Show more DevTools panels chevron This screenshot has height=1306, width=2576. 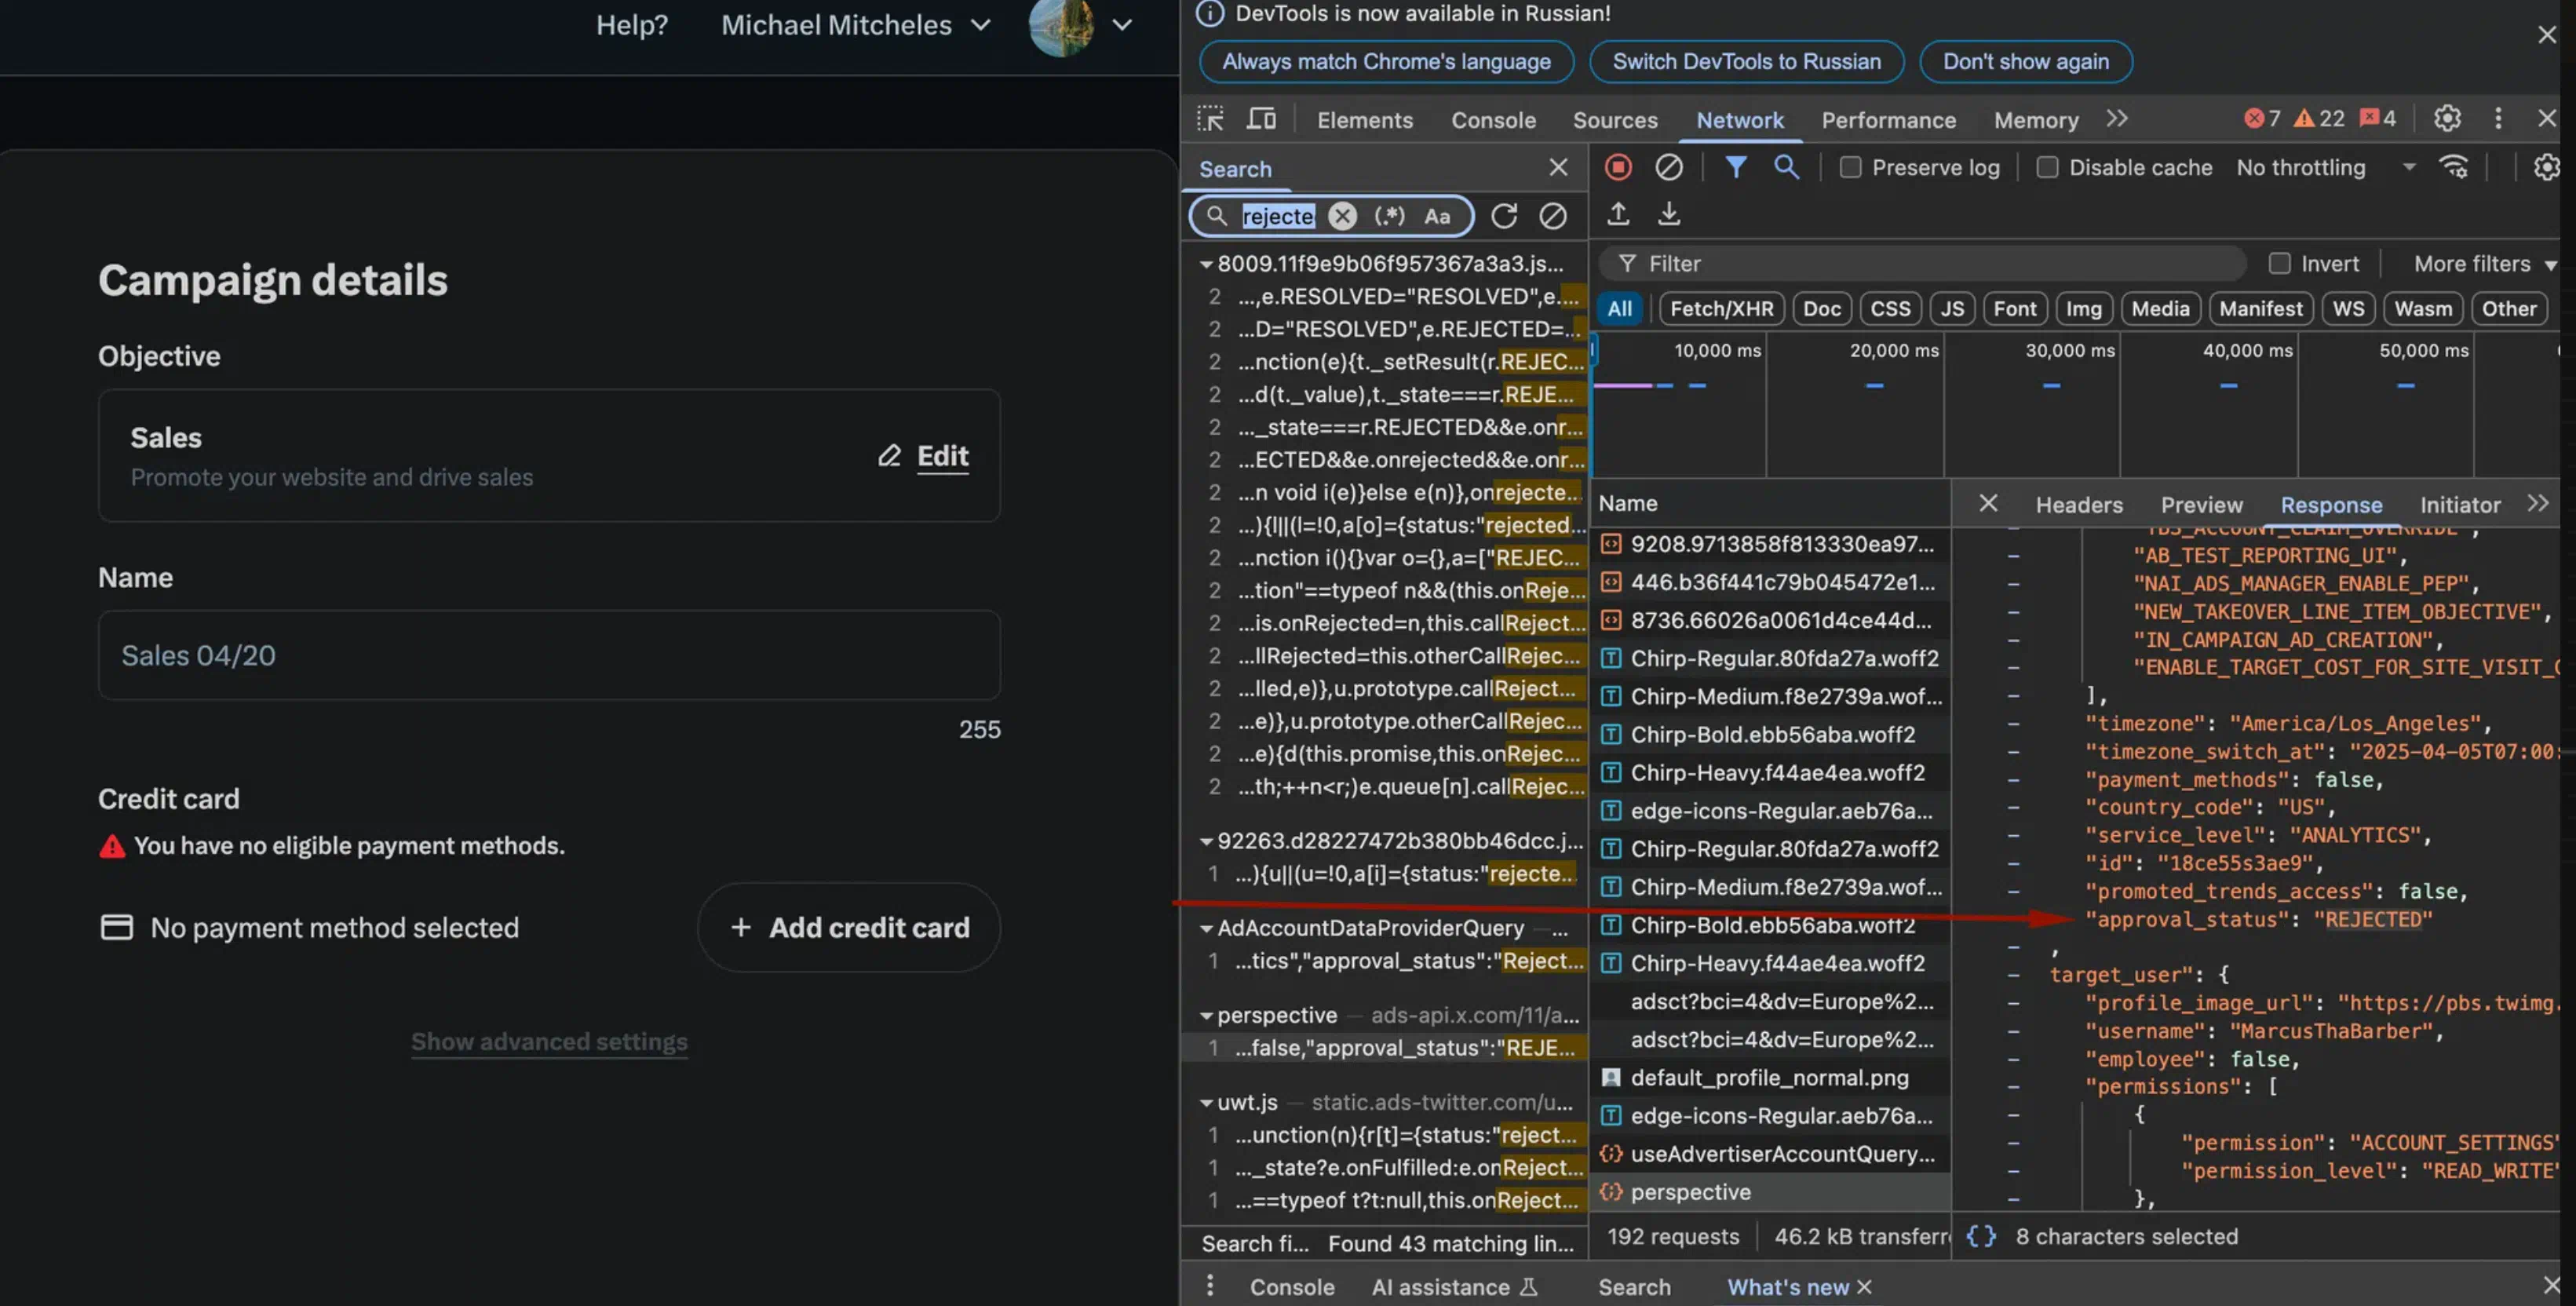2117,119
